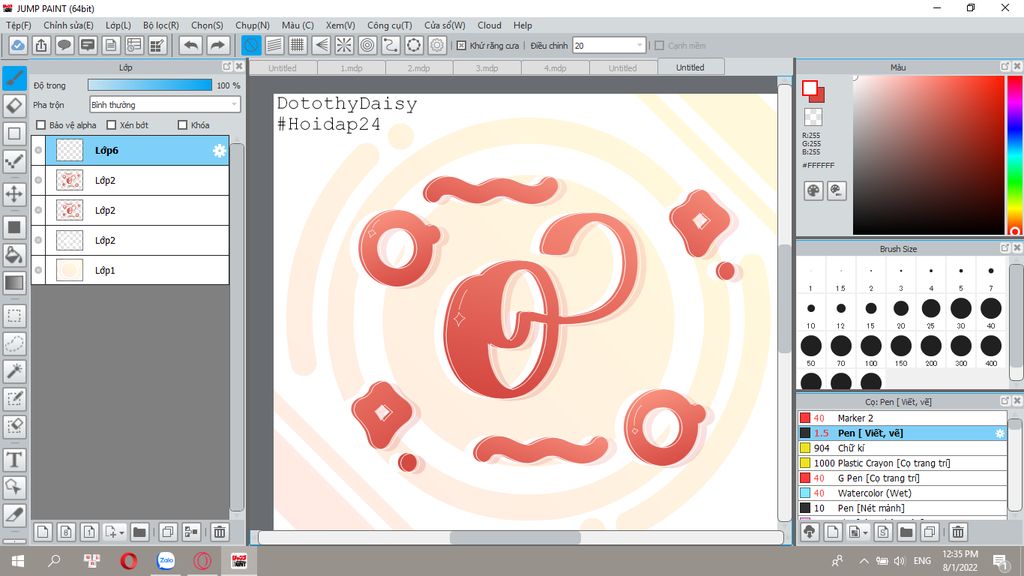Toggle Cạnh mềm checkbox
Screen dimensions: 1024x576
pos(660,46)
